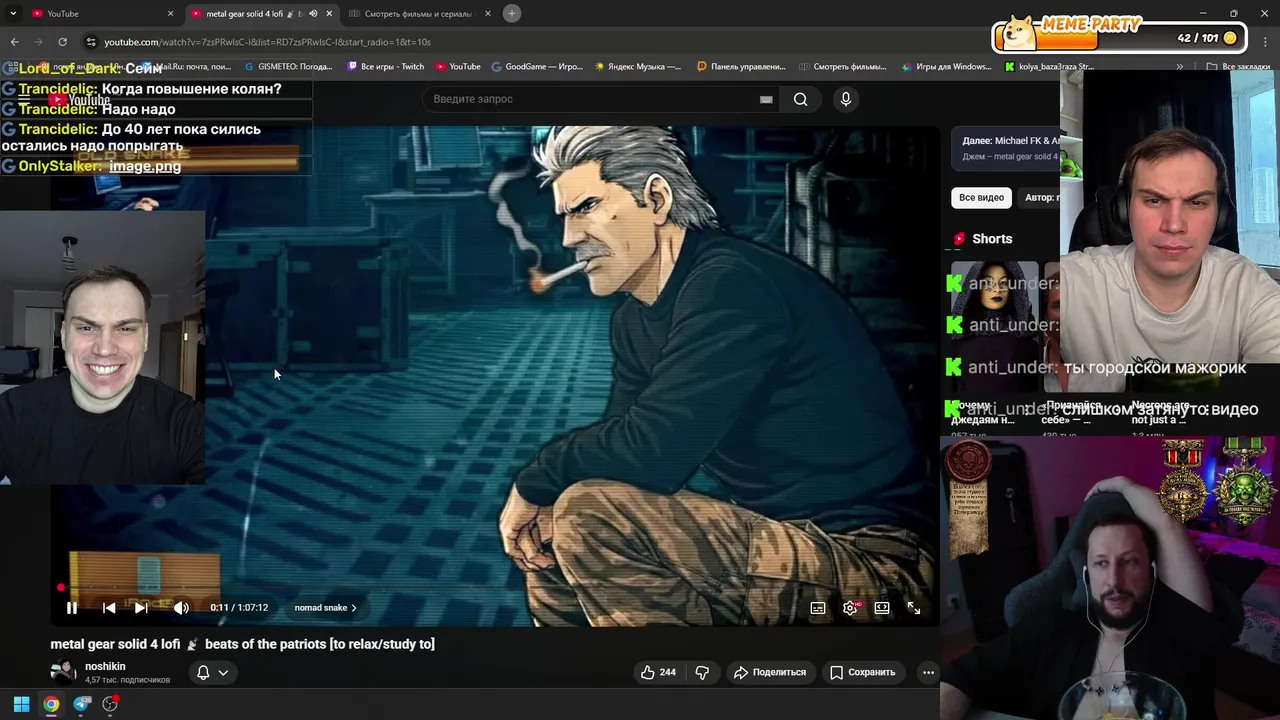This screenshot has width=1280, height=720.
Task: Select the Все видео filter chip
Action: 981,197
